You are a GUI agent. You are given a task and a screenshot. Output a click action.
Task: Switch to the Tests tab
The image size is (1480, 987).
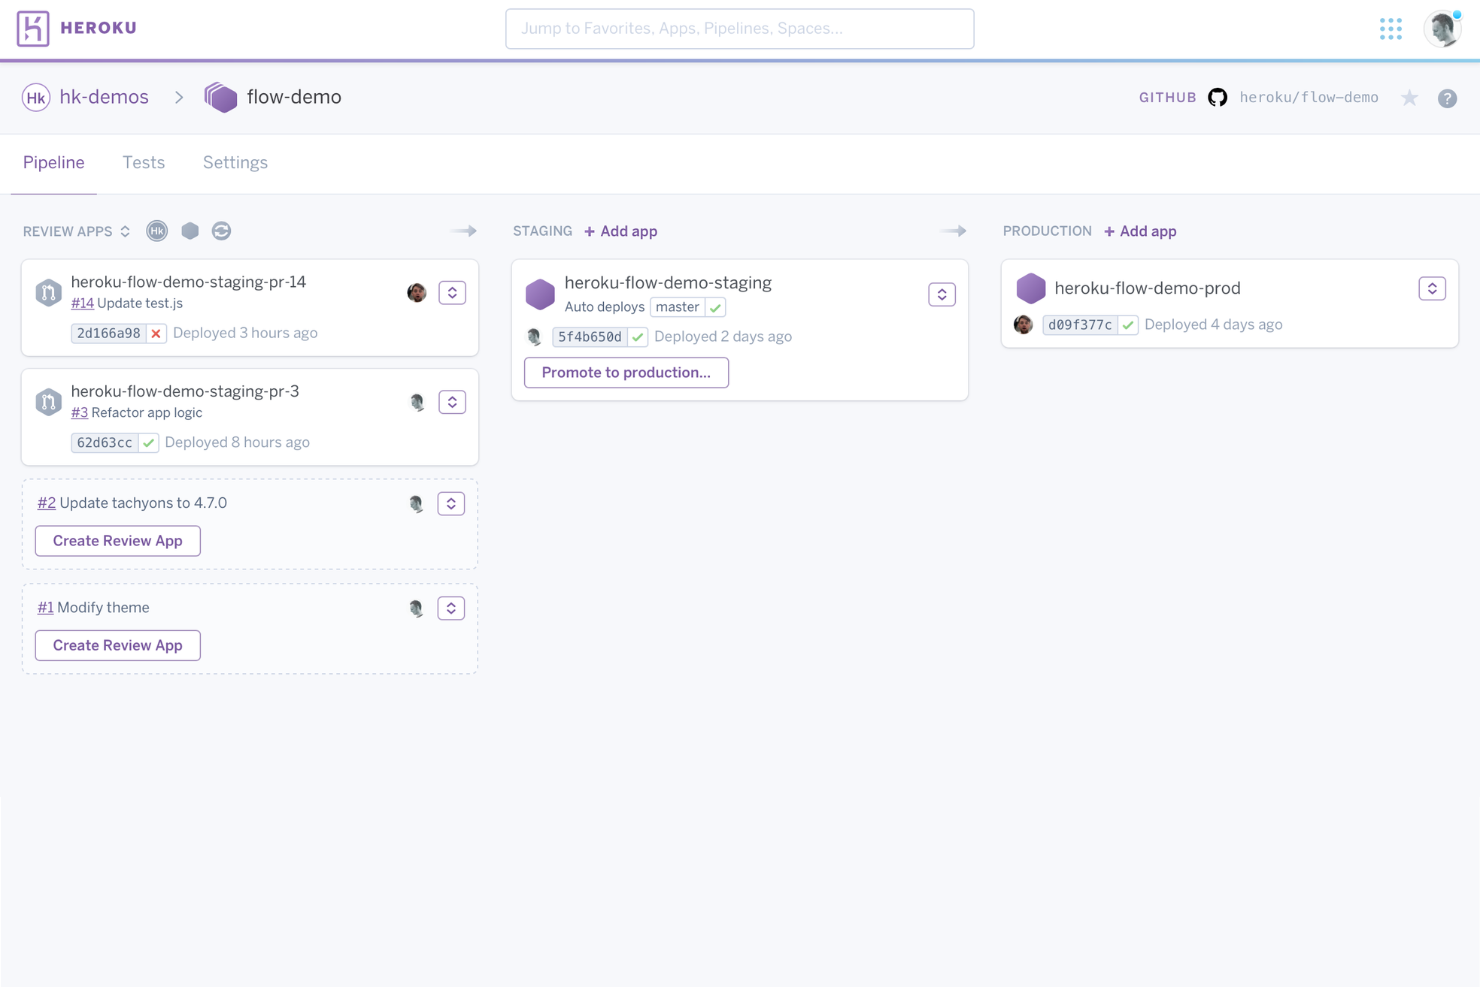coord(143,162)
